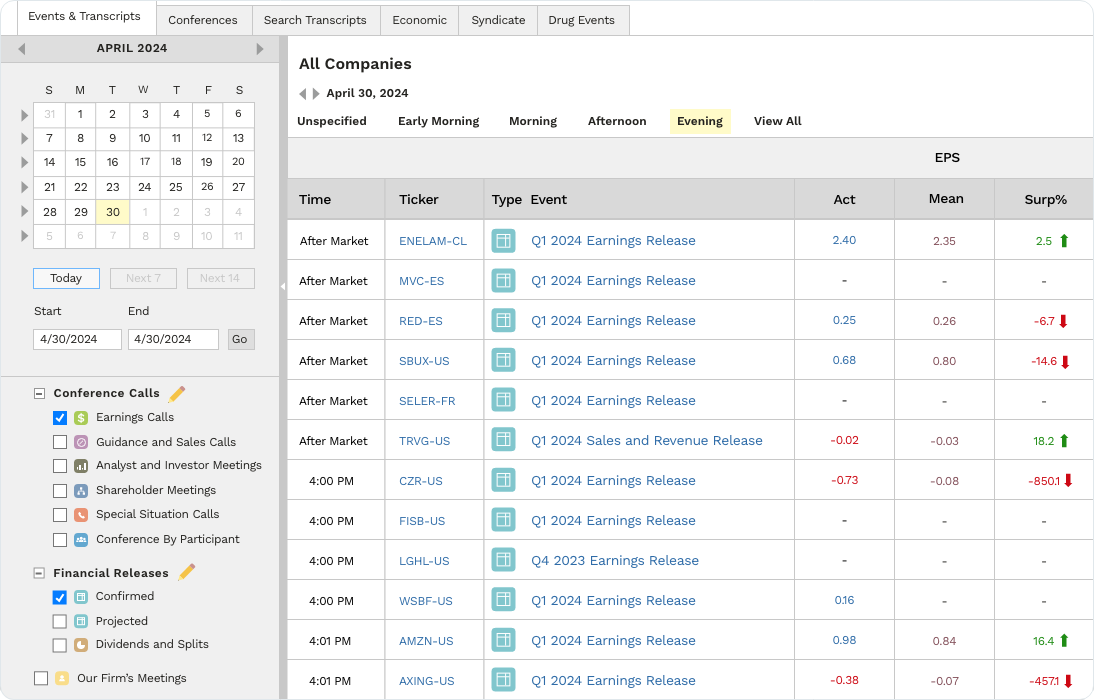Click the Today button
Screen dimensions: 1094x700
pos(66,278)
